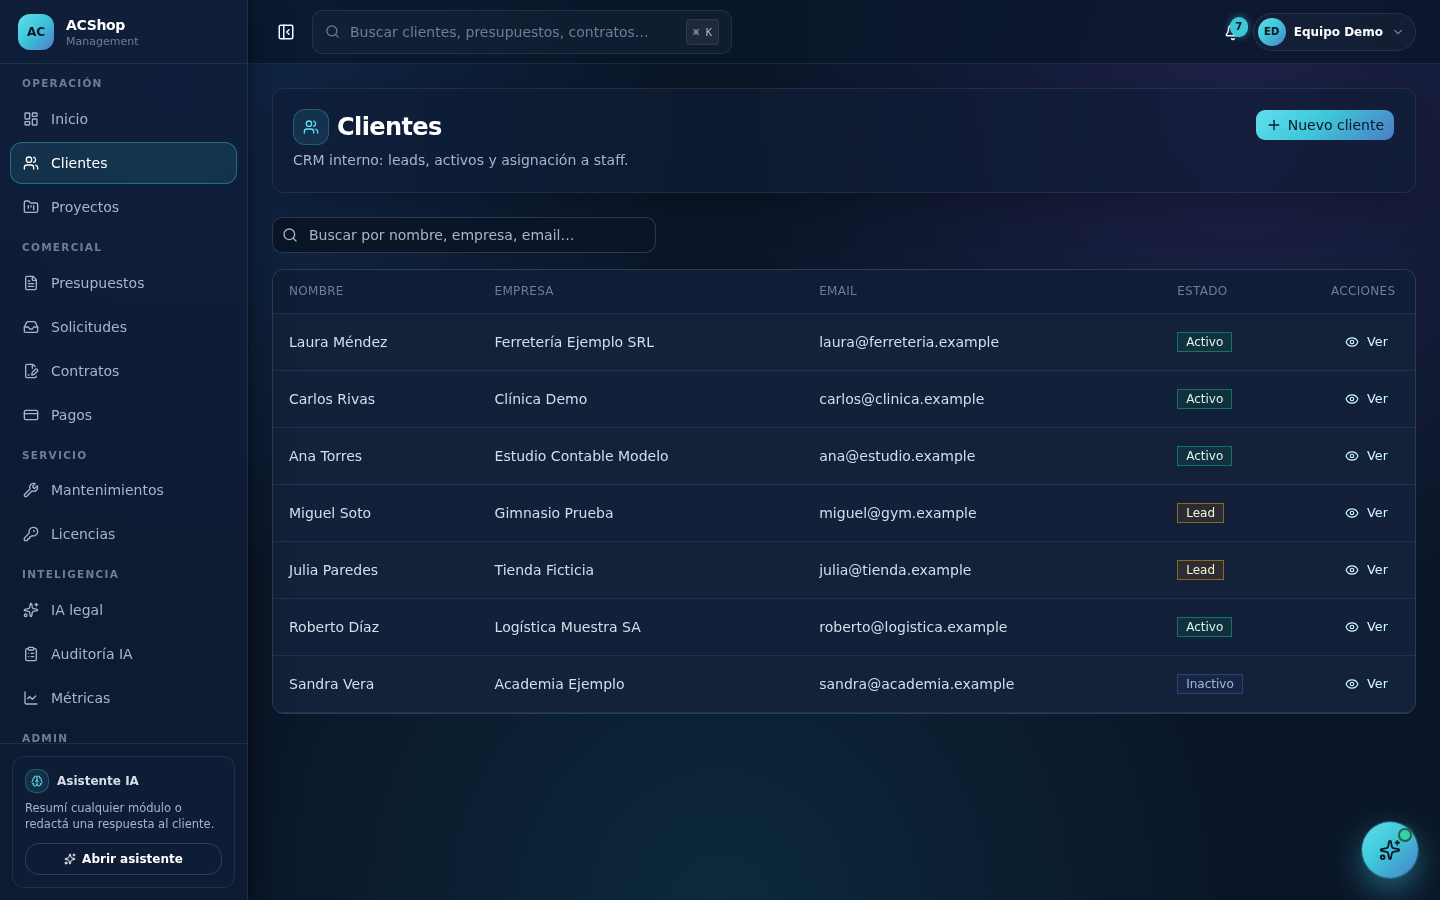The height and width of the screenshot is (900, 1440).
Task: Click laura@ferreteria.example email
Action: tap(909, 342)
